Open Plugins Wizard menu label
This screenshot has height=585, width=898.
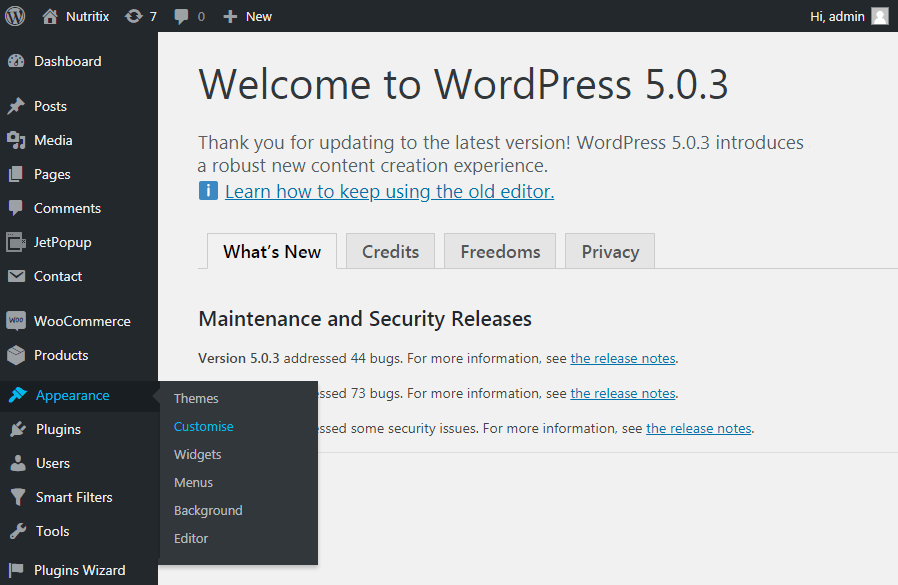click(80, 571)
